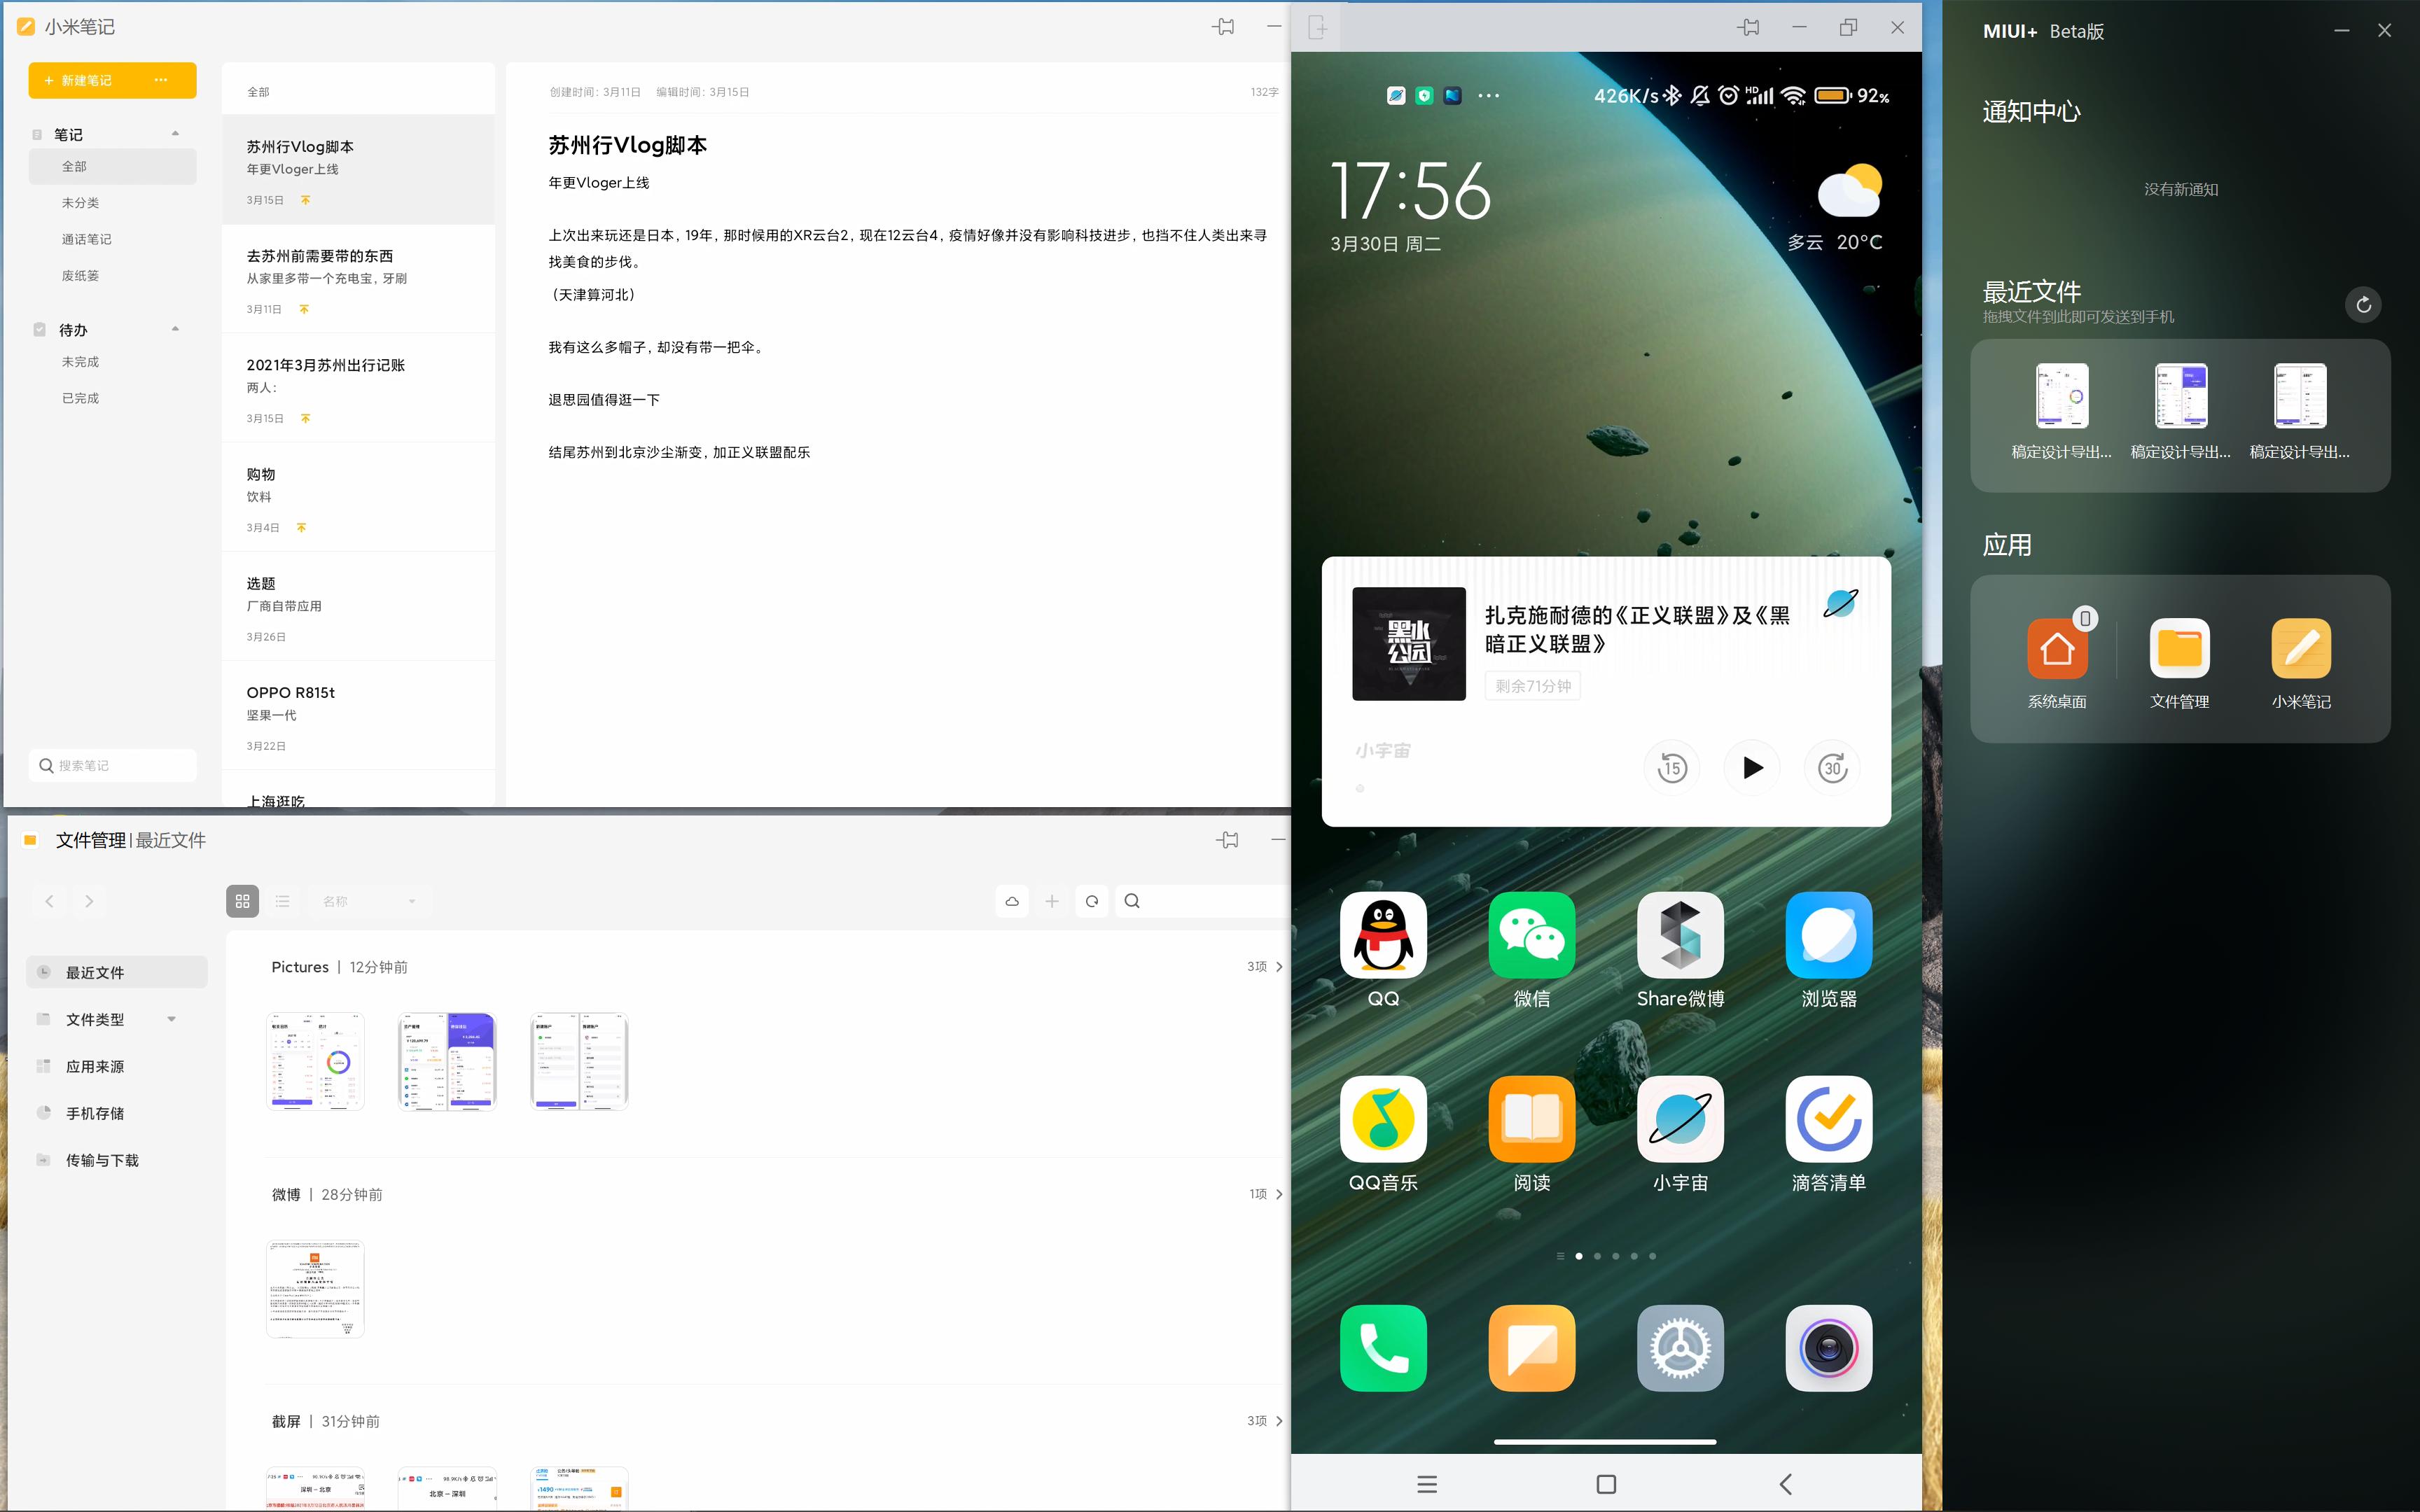Click the search icon in file manager
Image resolution: width=2420 pixels, height=1512 pixels.
coord(1132,900)
